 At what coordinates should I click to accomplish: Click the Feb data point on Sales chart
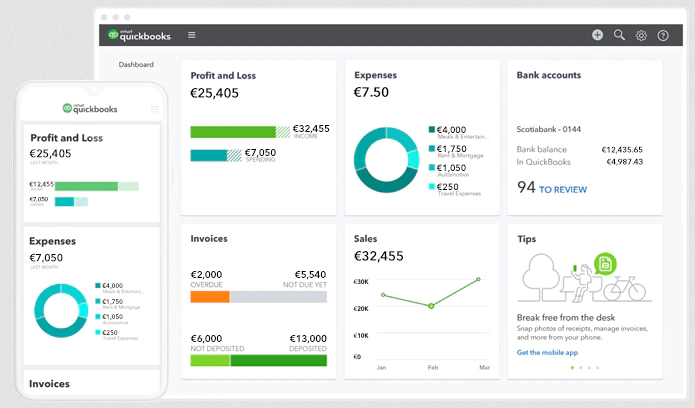[x=431, y=305]
